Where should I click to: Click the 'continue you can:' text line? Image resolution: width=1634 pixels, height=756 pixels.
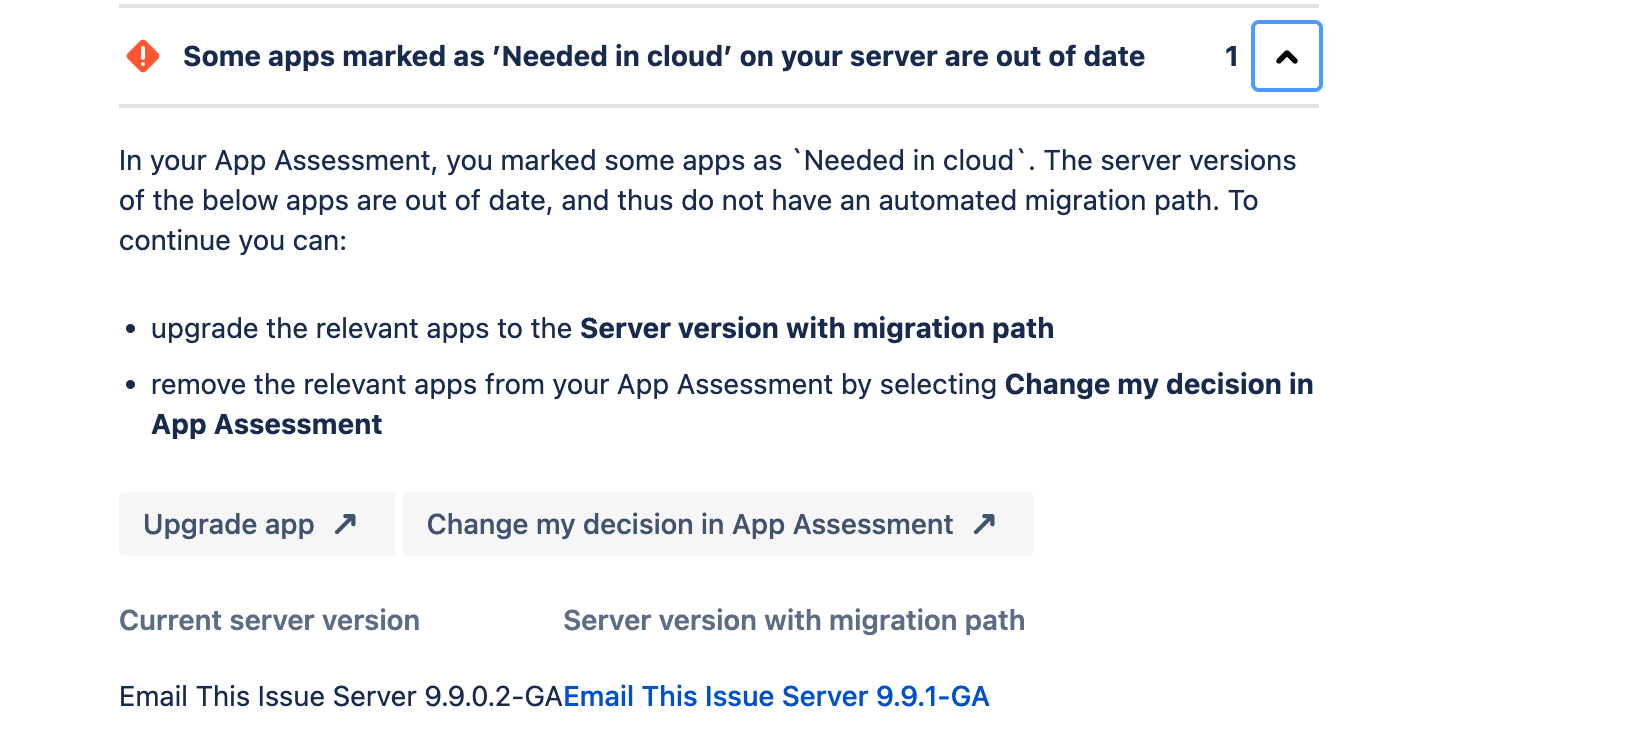233,241
